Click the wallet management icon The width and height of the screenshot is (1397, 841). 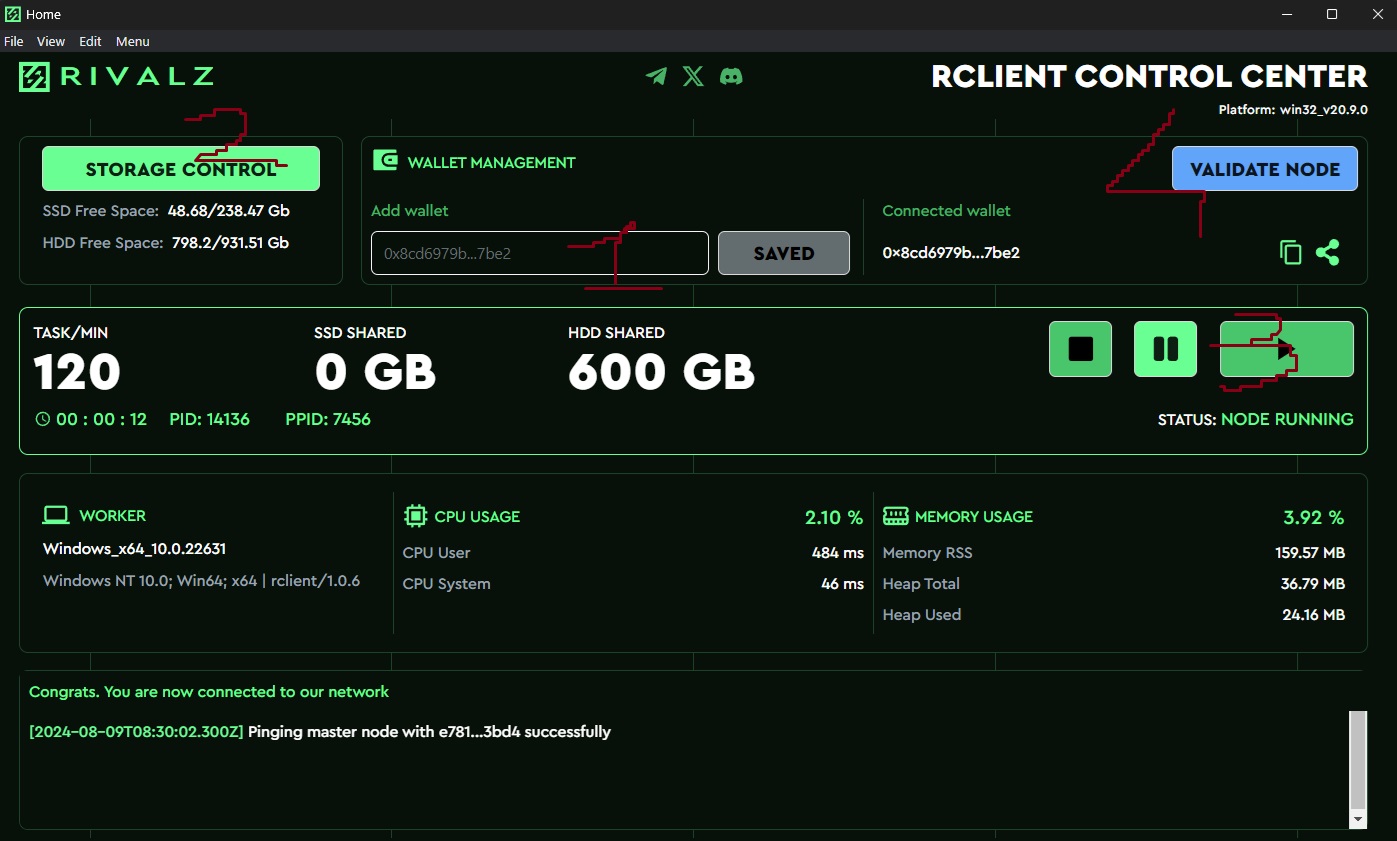(385, 161)
